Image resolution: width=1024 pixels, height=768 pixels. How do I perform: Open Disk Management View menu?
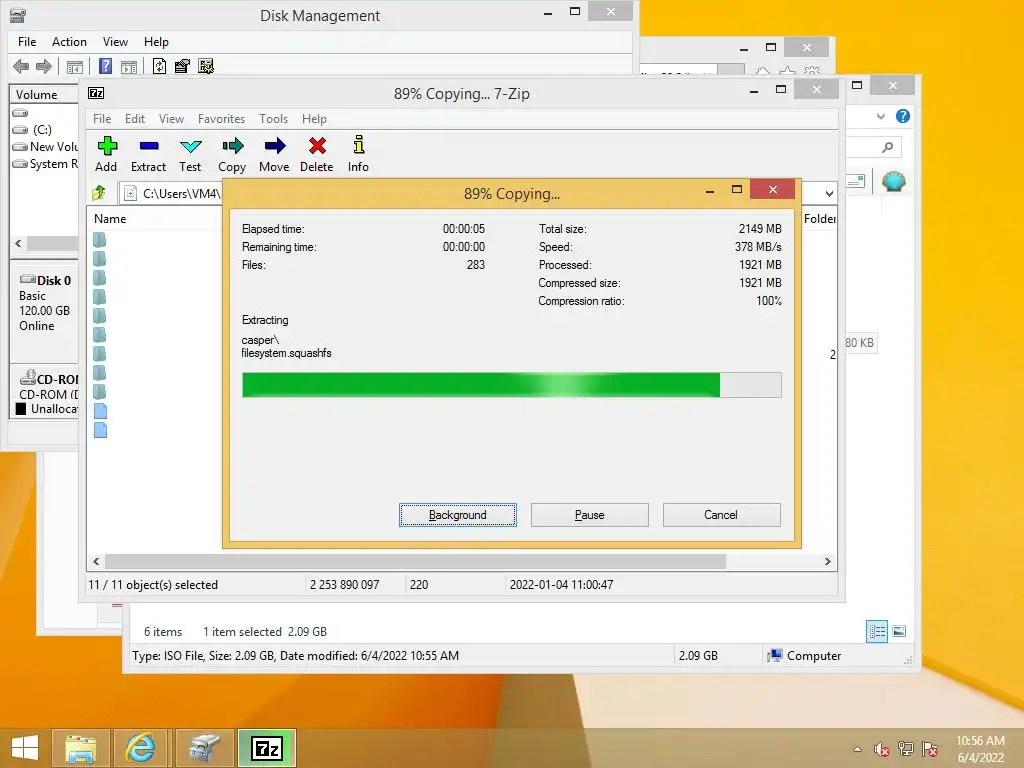[x=115, y=42]
